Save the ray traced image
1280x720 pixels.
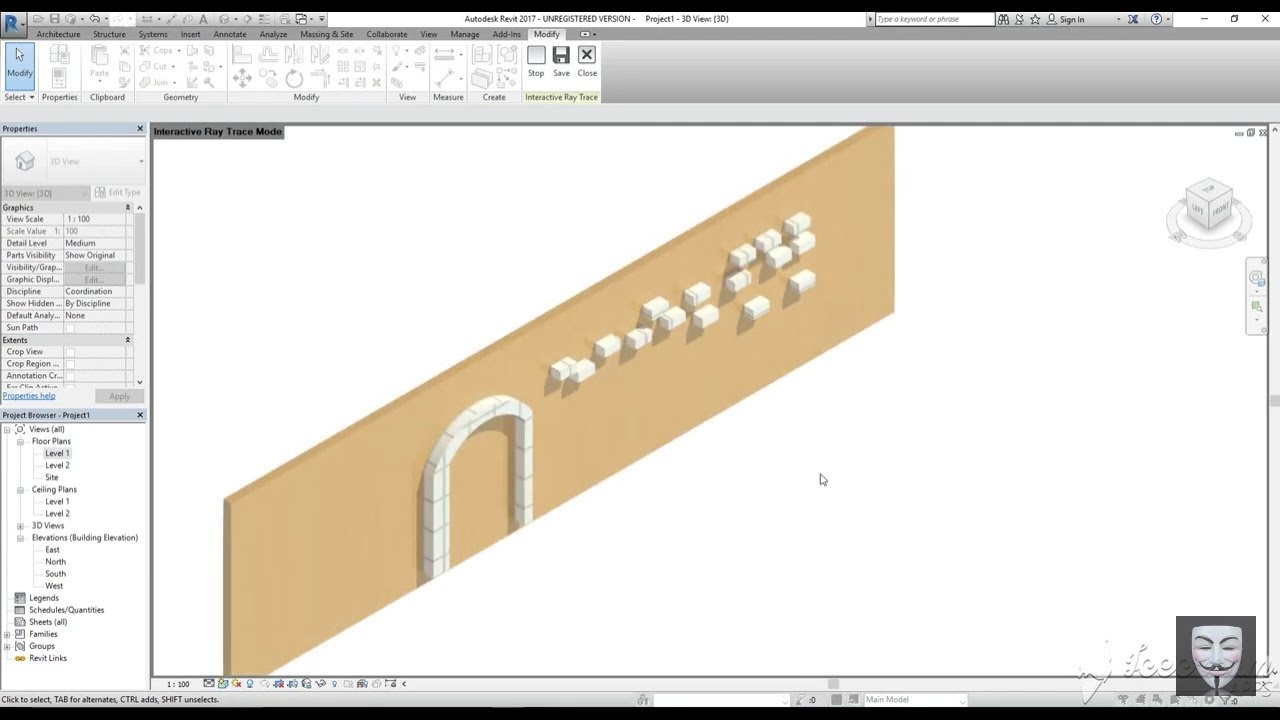pos(561,60)
